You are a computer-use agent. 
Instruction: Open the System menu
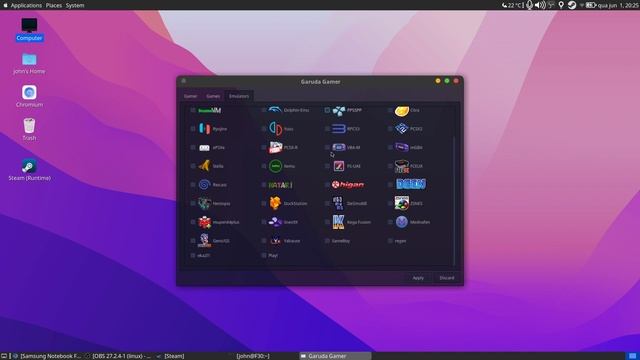(x=75, y=5)
